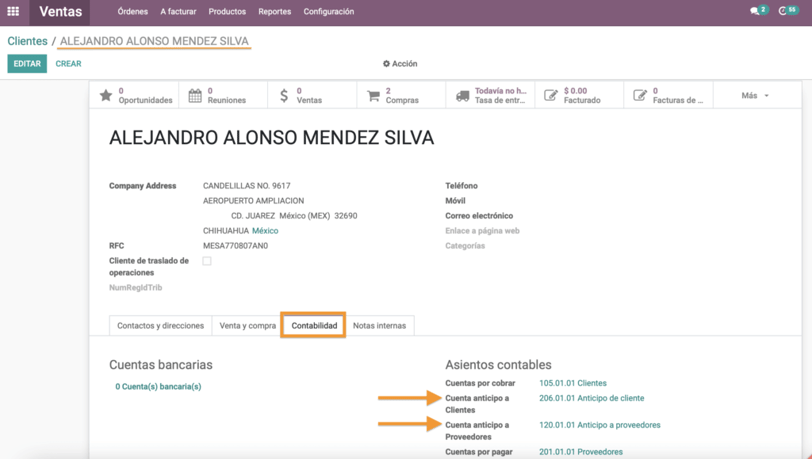This screenshot has height=459, width=812.
Task: Open account 201.01.01 Proveedores
Action: click(581, 452)
